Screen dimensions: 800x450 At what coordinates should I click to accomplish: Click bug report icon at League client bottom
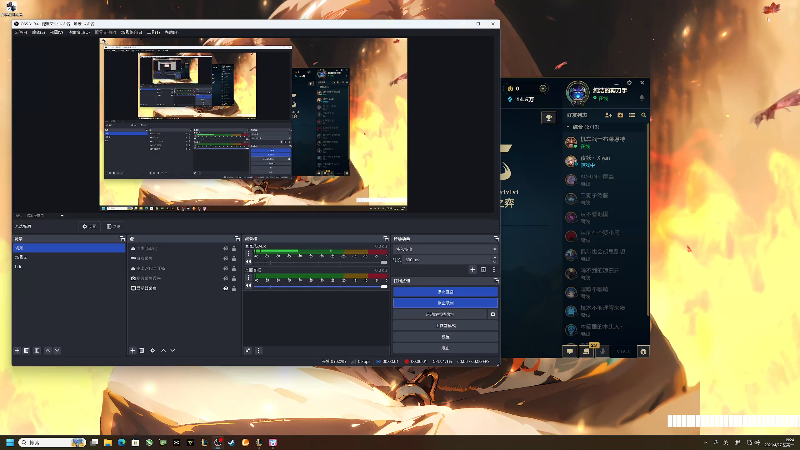click(643, 351)
